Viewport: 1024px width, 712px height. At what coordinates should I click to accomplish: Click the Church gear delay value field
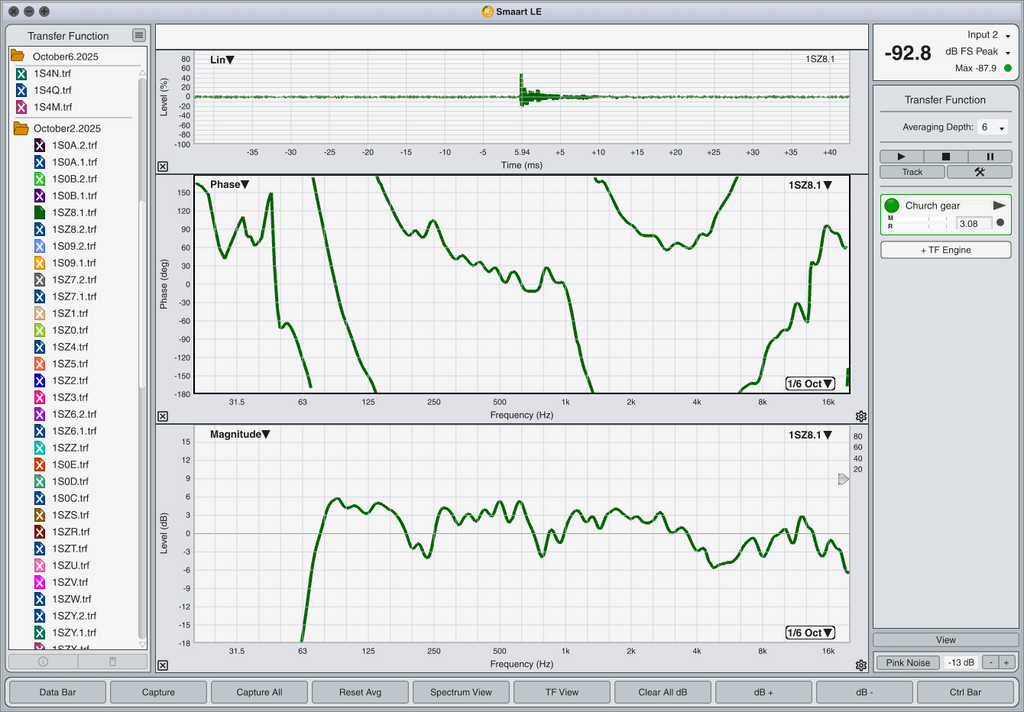[x=972, y=223]
